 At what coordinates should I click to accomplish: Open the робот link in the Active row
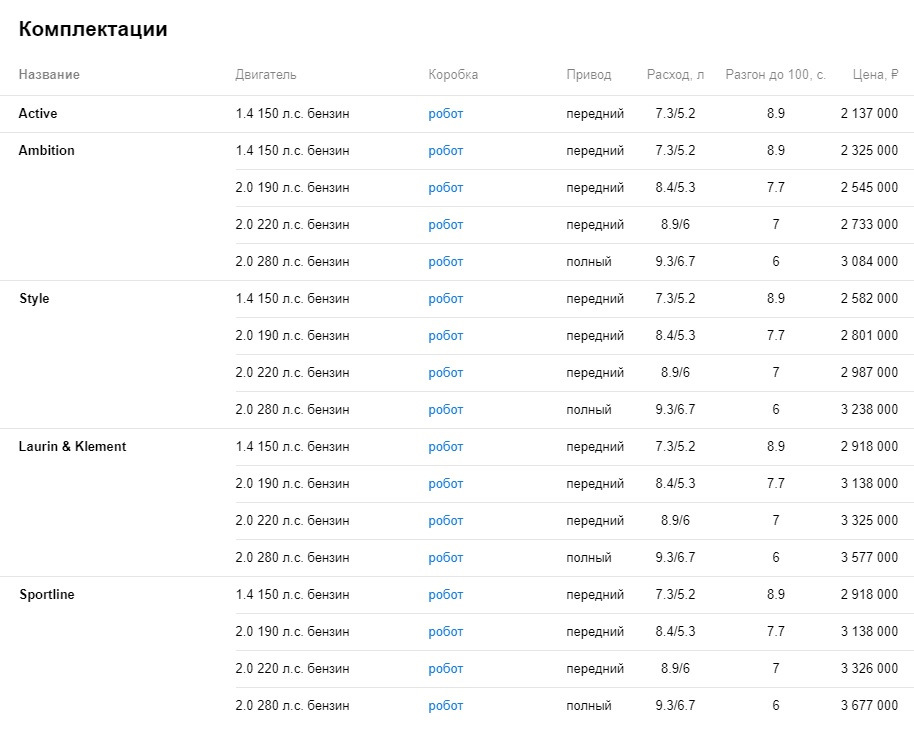(x=445, y=114)
